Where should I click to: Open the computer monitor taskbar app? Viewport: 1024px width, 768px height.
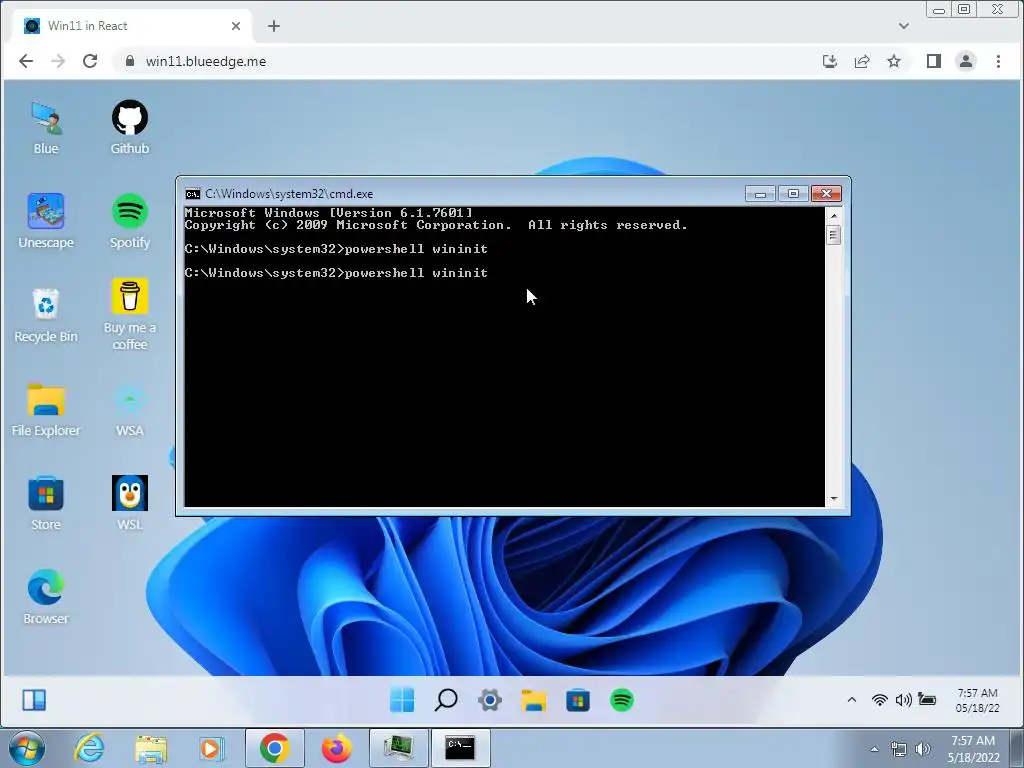pyautogui.click(x=398, y=748)
